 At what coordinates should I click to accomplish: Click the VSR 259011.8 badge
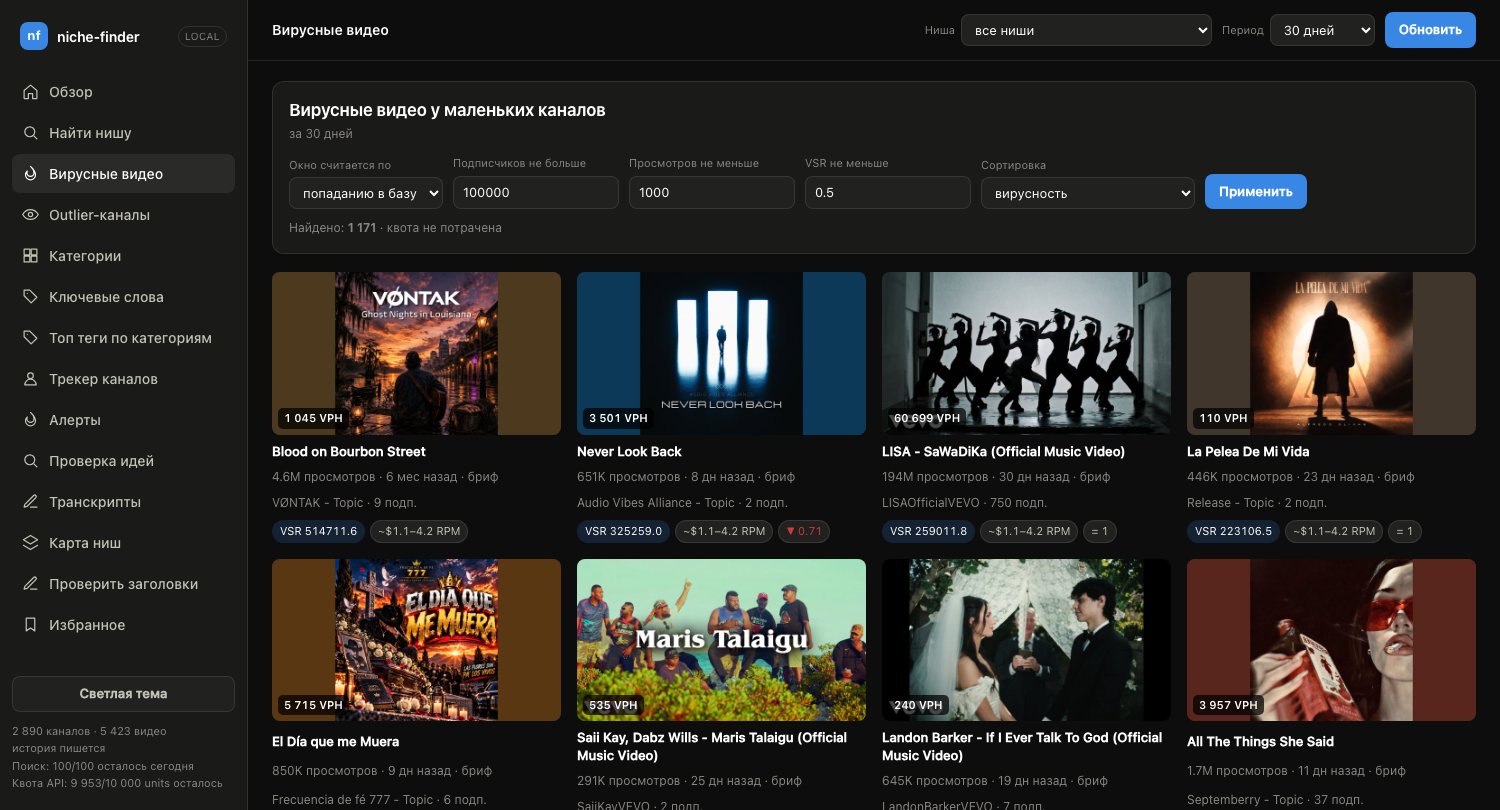[x=928, y=531]
